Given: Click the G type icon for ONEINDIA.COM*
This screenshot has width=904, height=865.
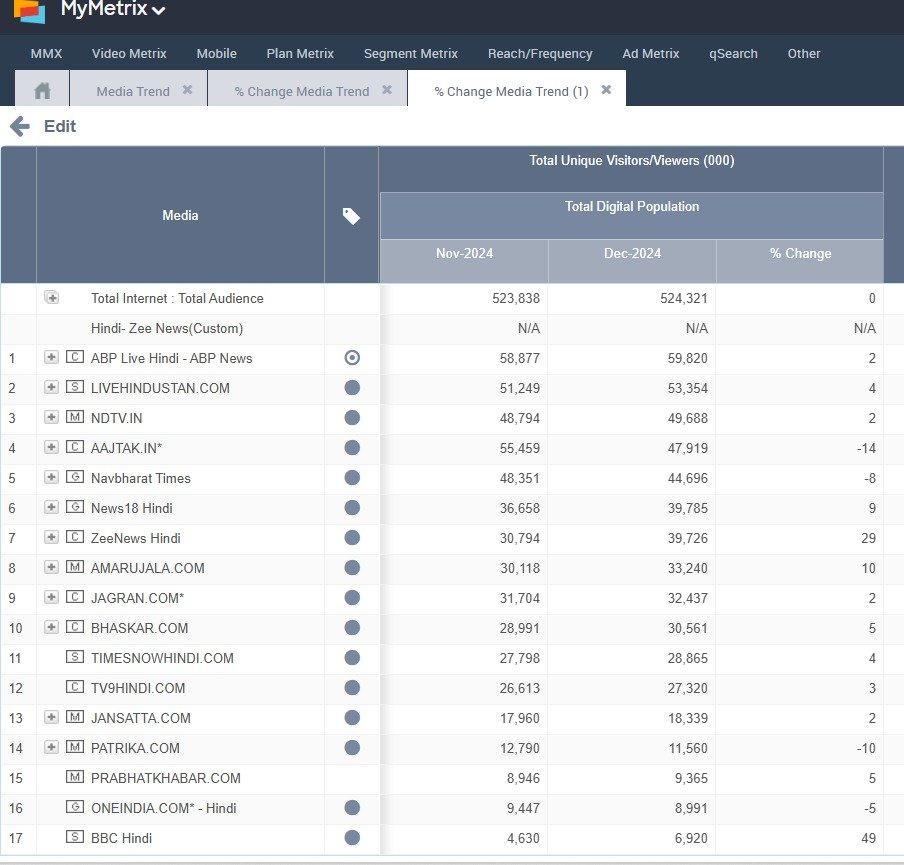Looking at the screenshot, I should [x=75, y=807].
